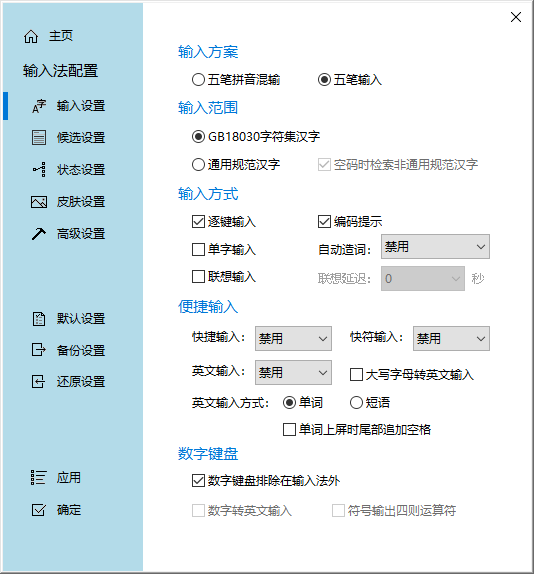This screenshot has height=574, width=534.
Task: Expand the 自动造词 dropdown
Action: coord(435,247)
